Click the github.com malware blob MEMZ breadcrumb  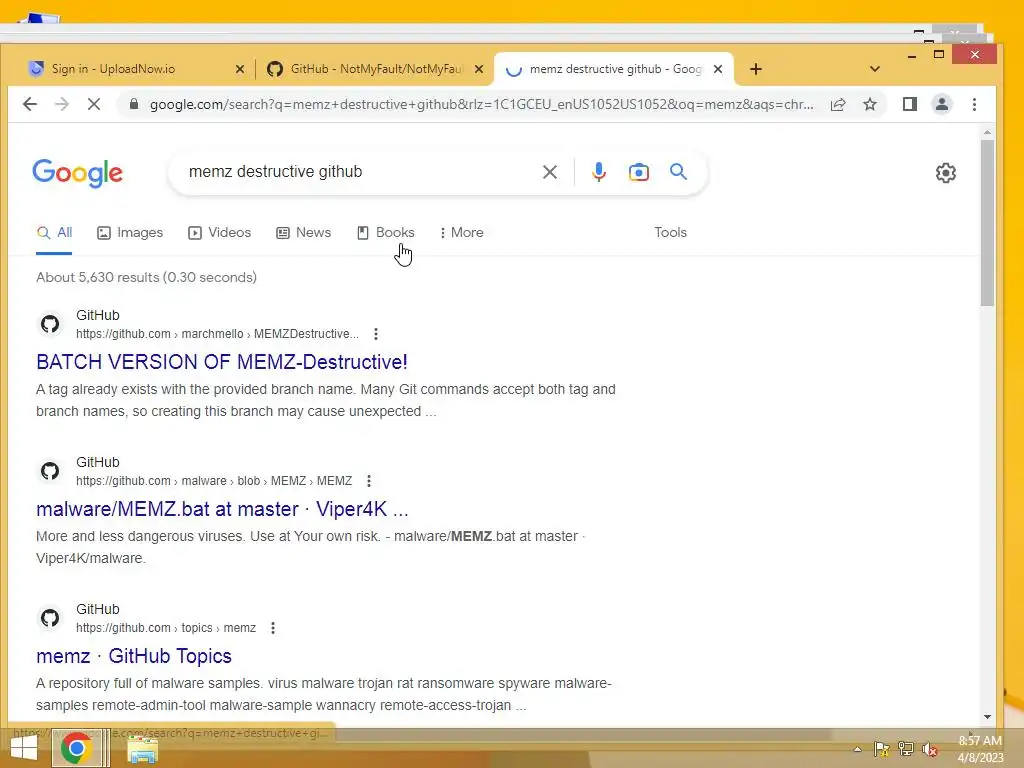click(x=214, y=481)
